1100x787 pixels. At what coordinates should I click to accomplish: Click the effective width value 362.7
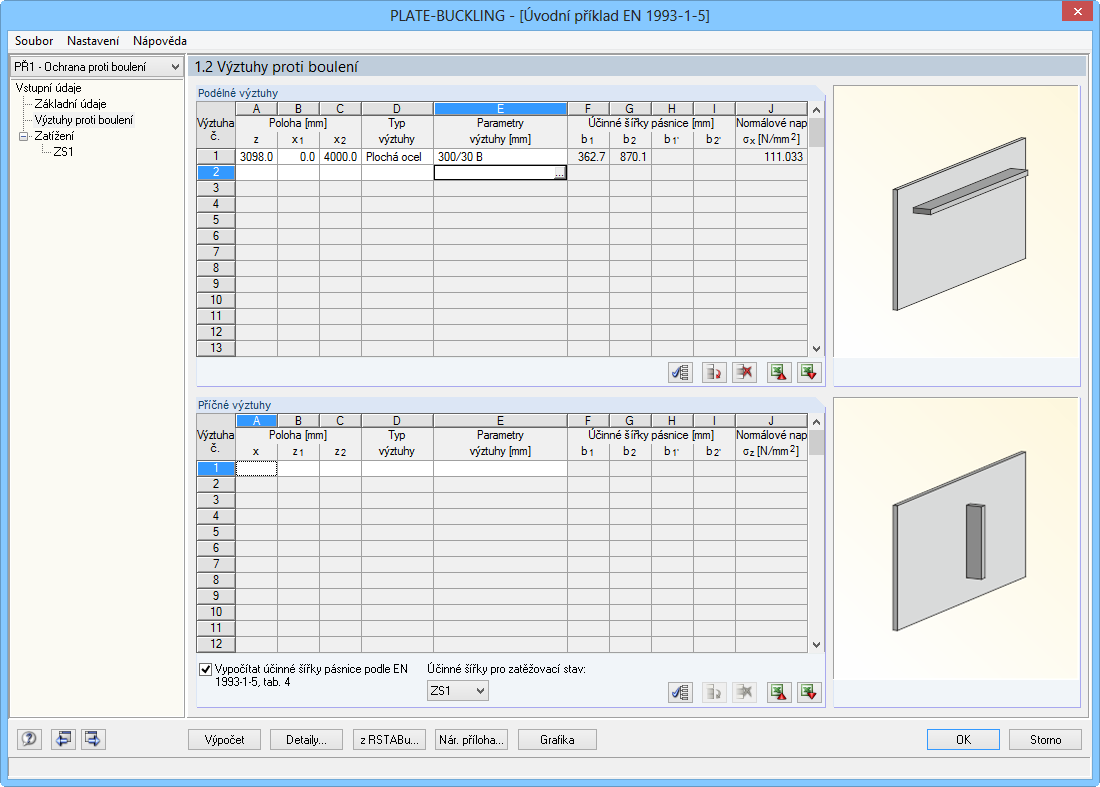click(588, 156)
